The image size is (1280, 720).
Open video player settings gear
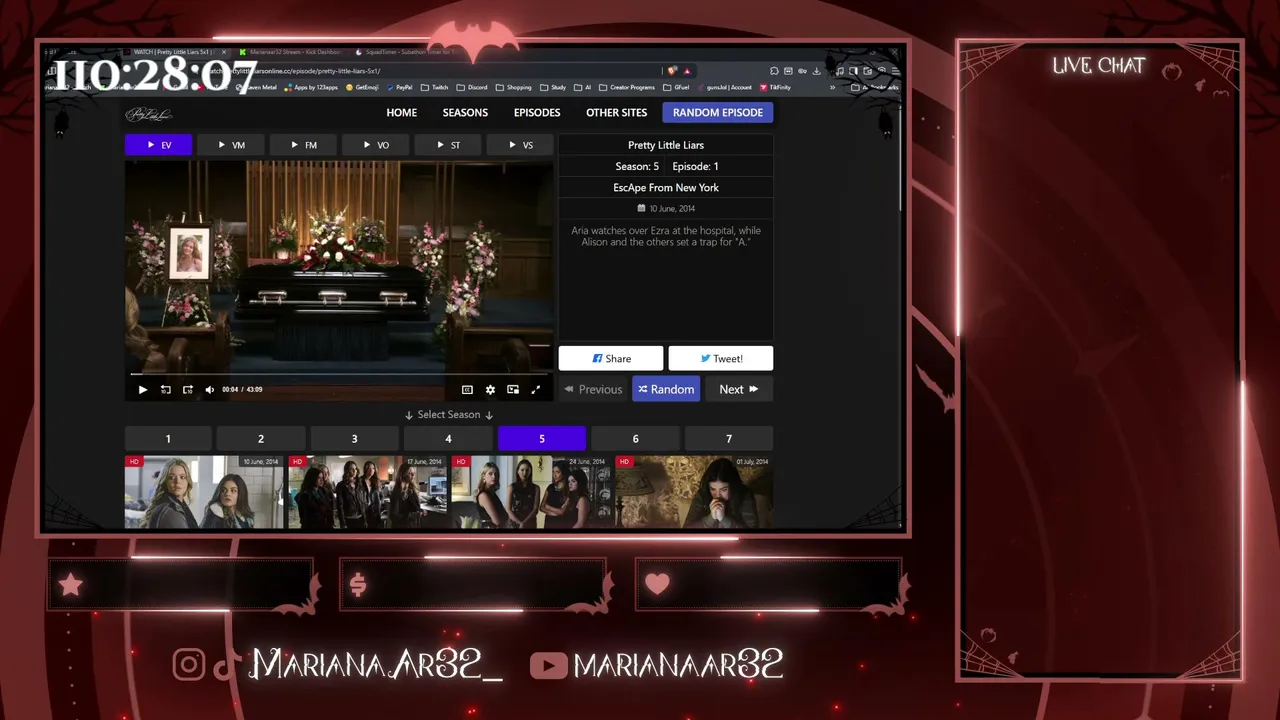click(x=490, y=390)
